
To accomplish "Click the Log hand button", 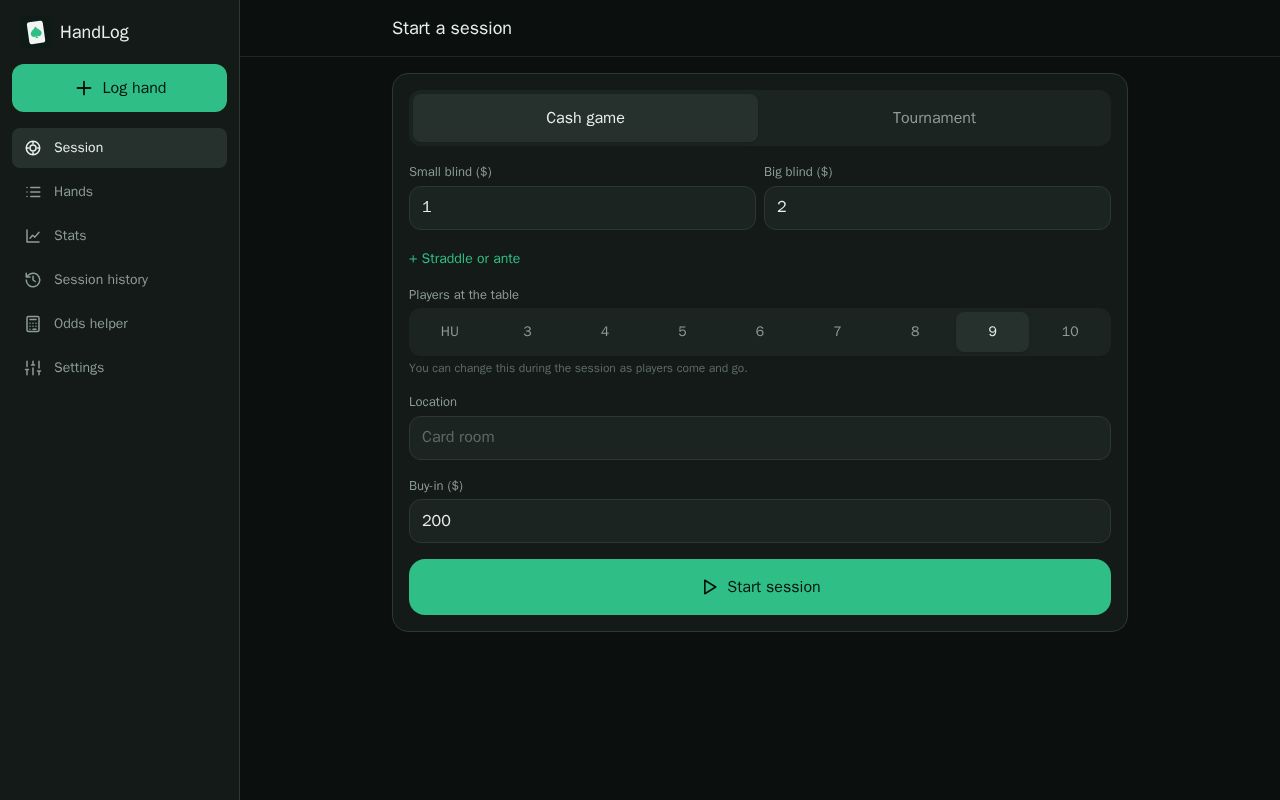I will click(x=119, y=88).
